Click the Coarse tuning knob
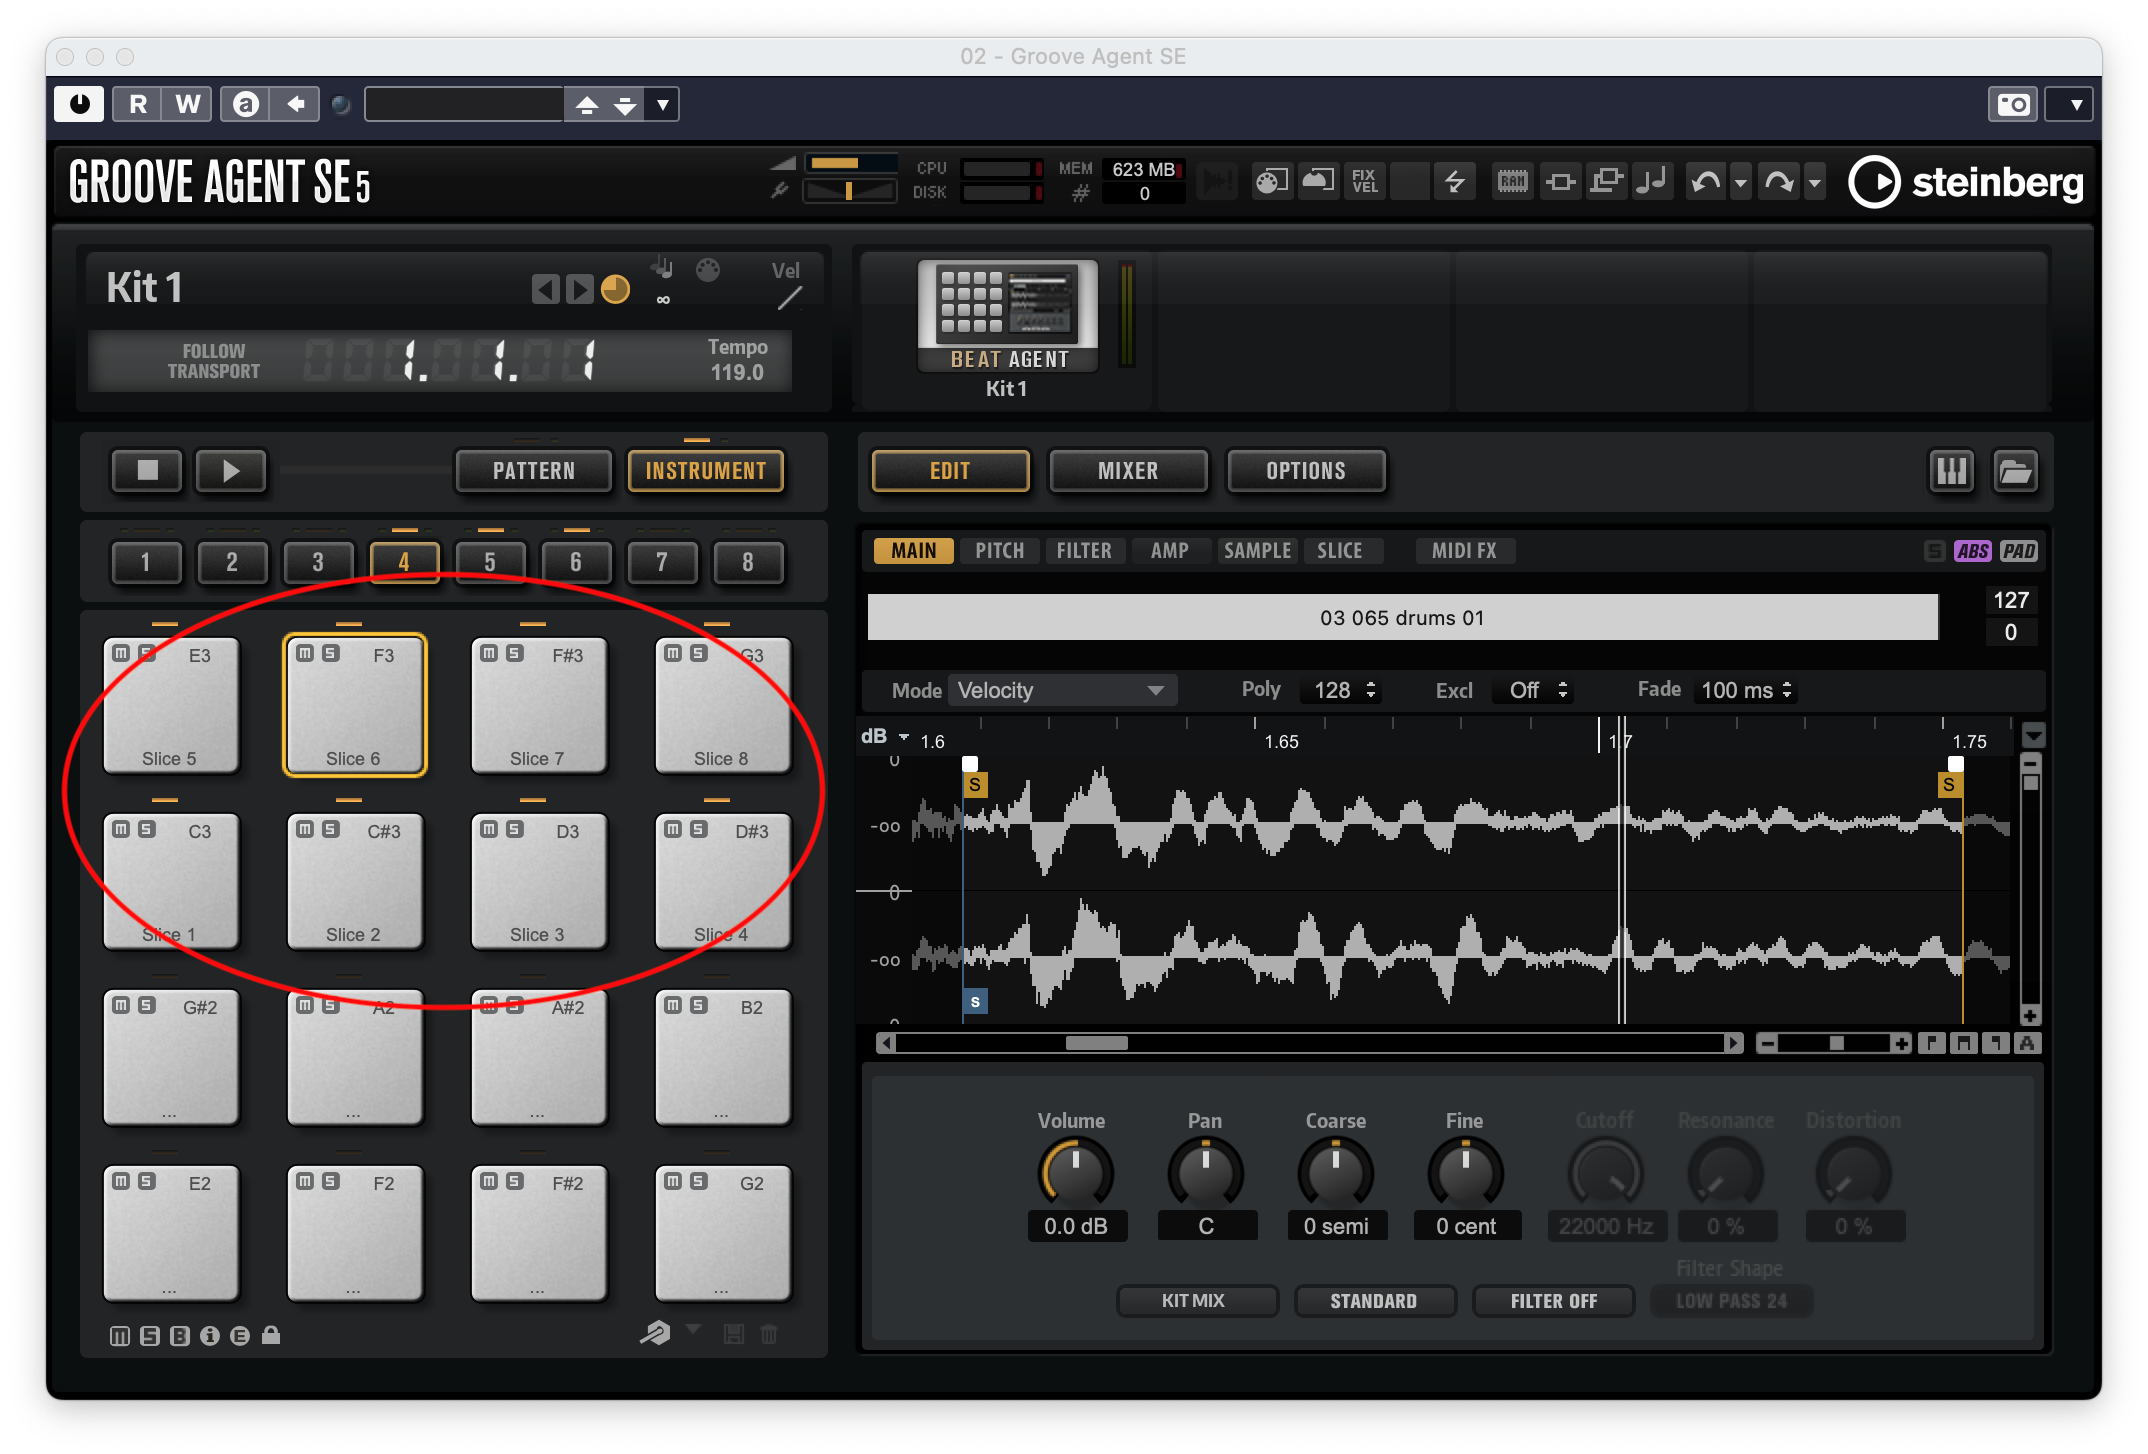This screenshot has height=1454, width=2148. (x=1336, y=1173)
